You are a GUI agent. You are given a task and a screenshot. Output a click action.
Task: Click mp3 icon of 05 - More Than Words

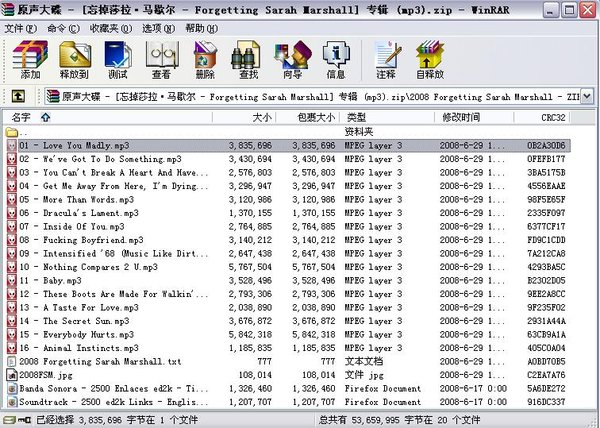tap(12, 200)
